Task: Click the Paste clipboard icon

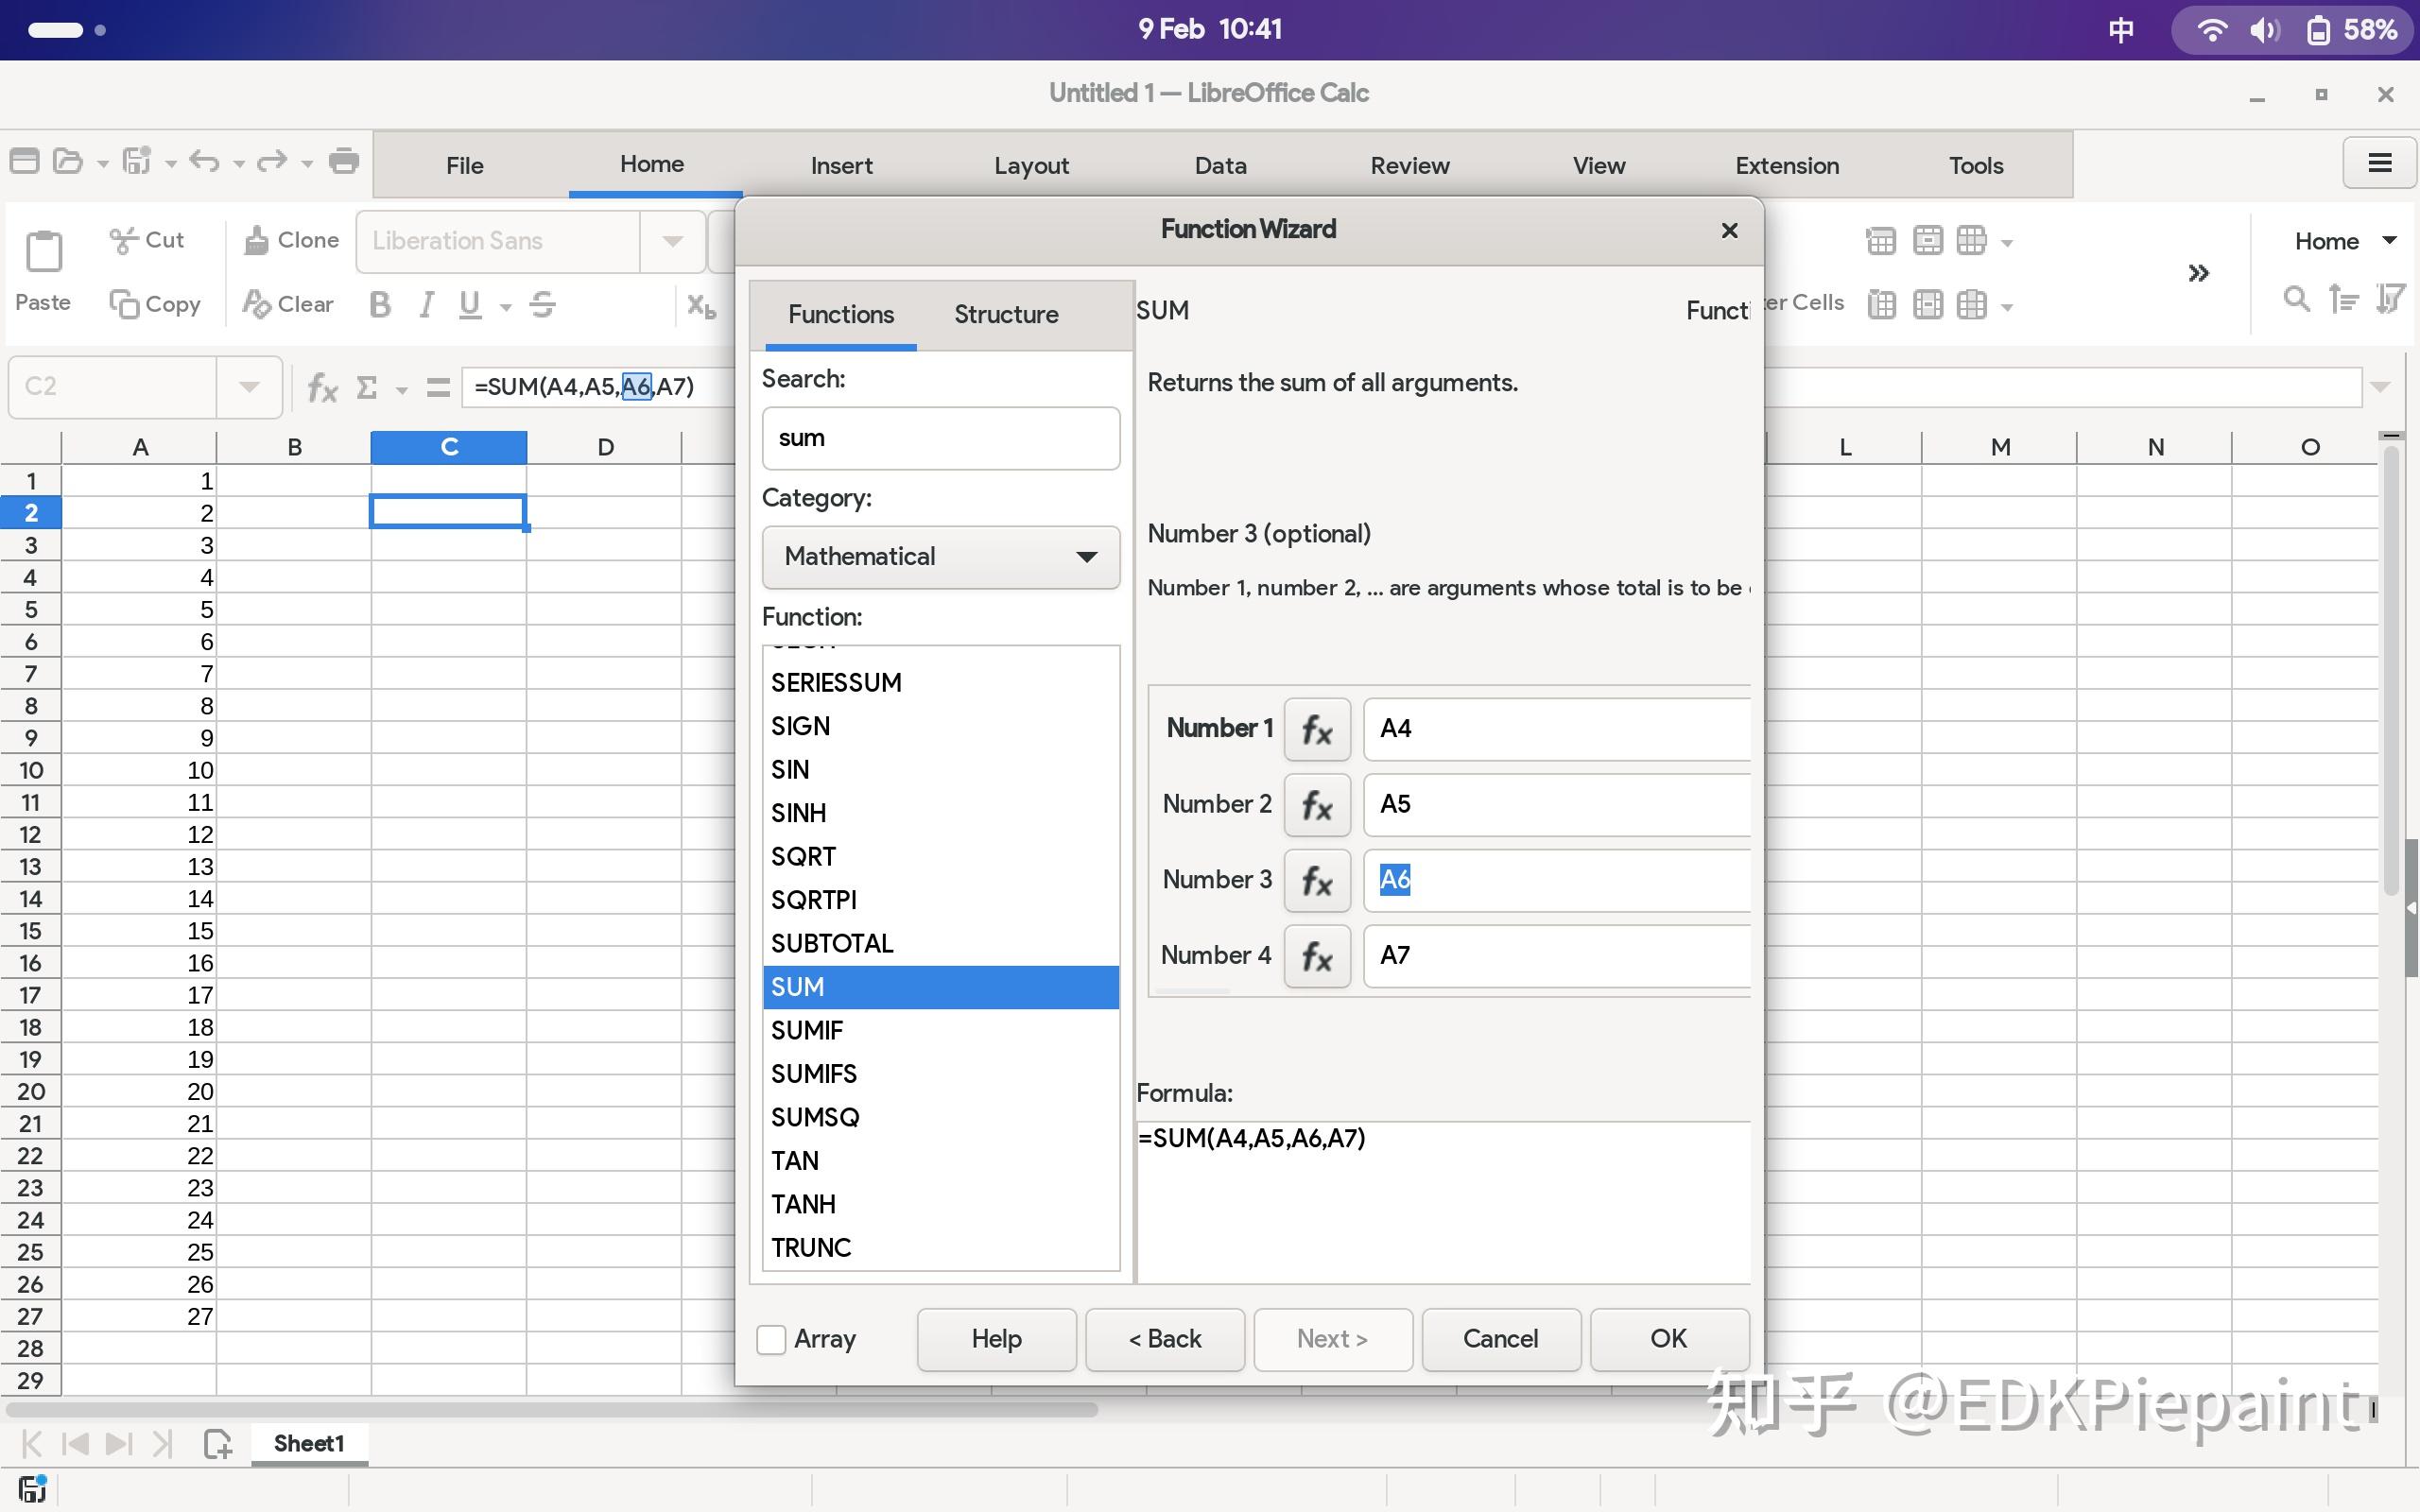Action: [43, 251]
